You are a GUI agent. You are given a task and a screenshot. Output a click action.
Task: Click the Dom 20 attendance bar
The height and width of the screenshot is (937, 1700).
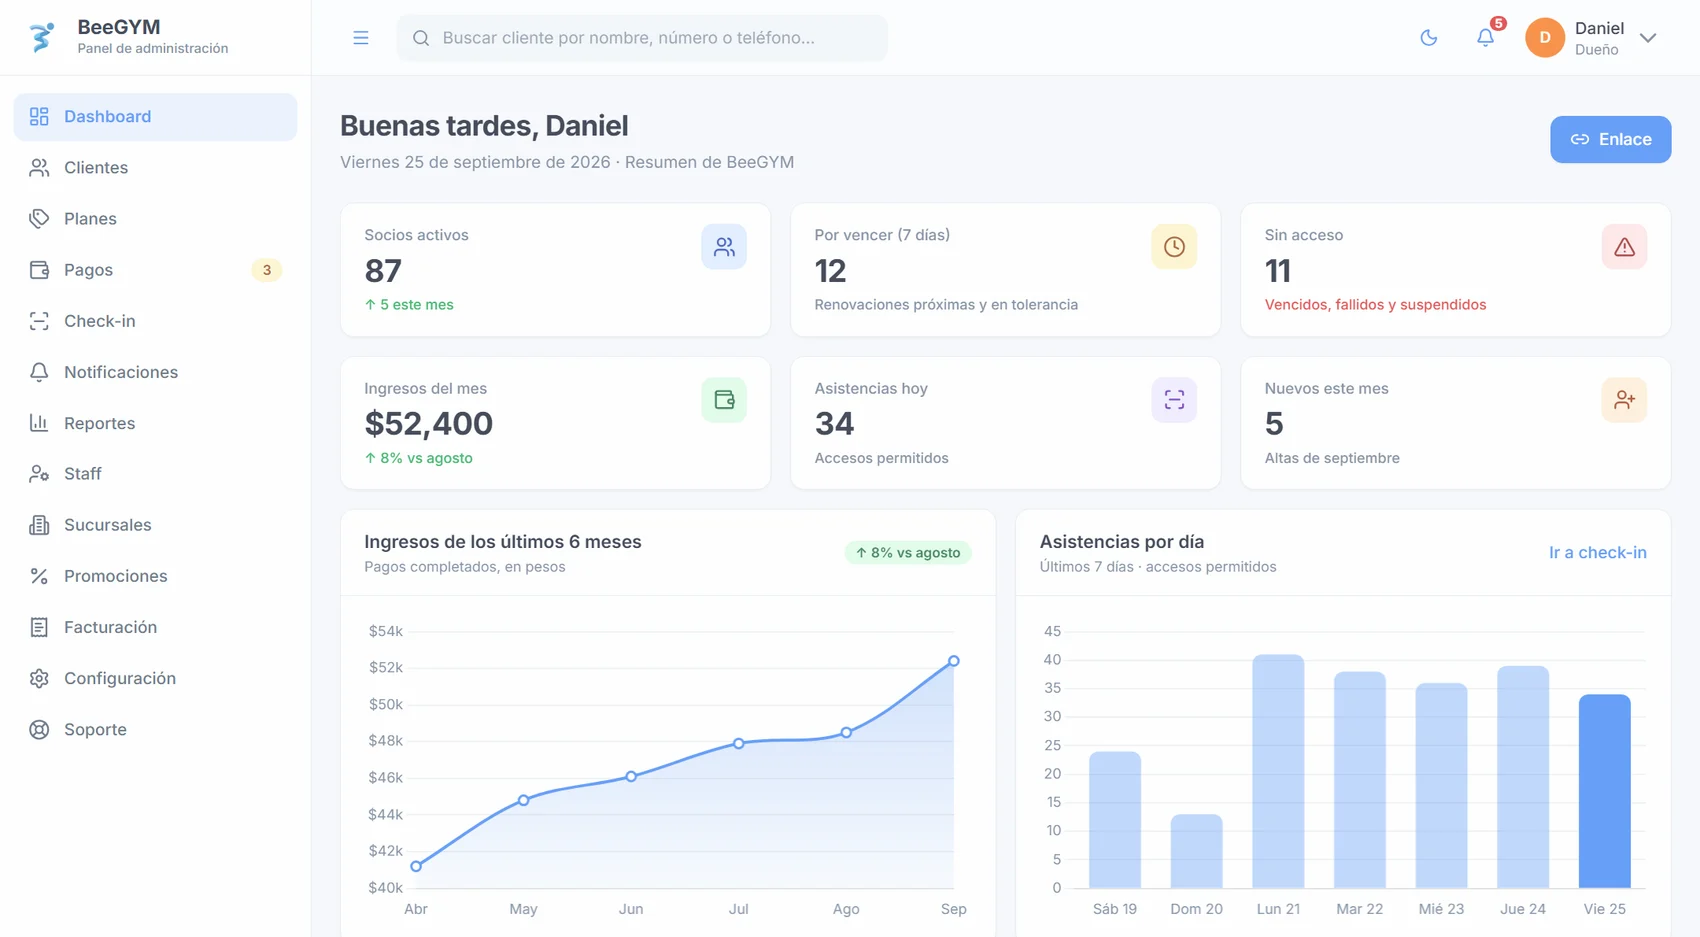tap(1196, 851)
